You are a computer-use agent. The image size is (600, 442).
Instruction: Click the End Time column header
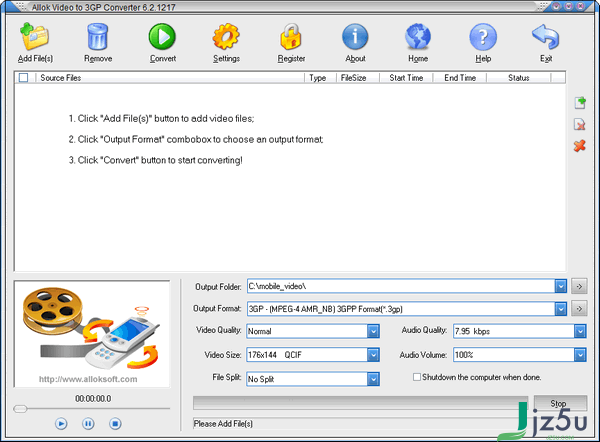(x=460, y=78)
